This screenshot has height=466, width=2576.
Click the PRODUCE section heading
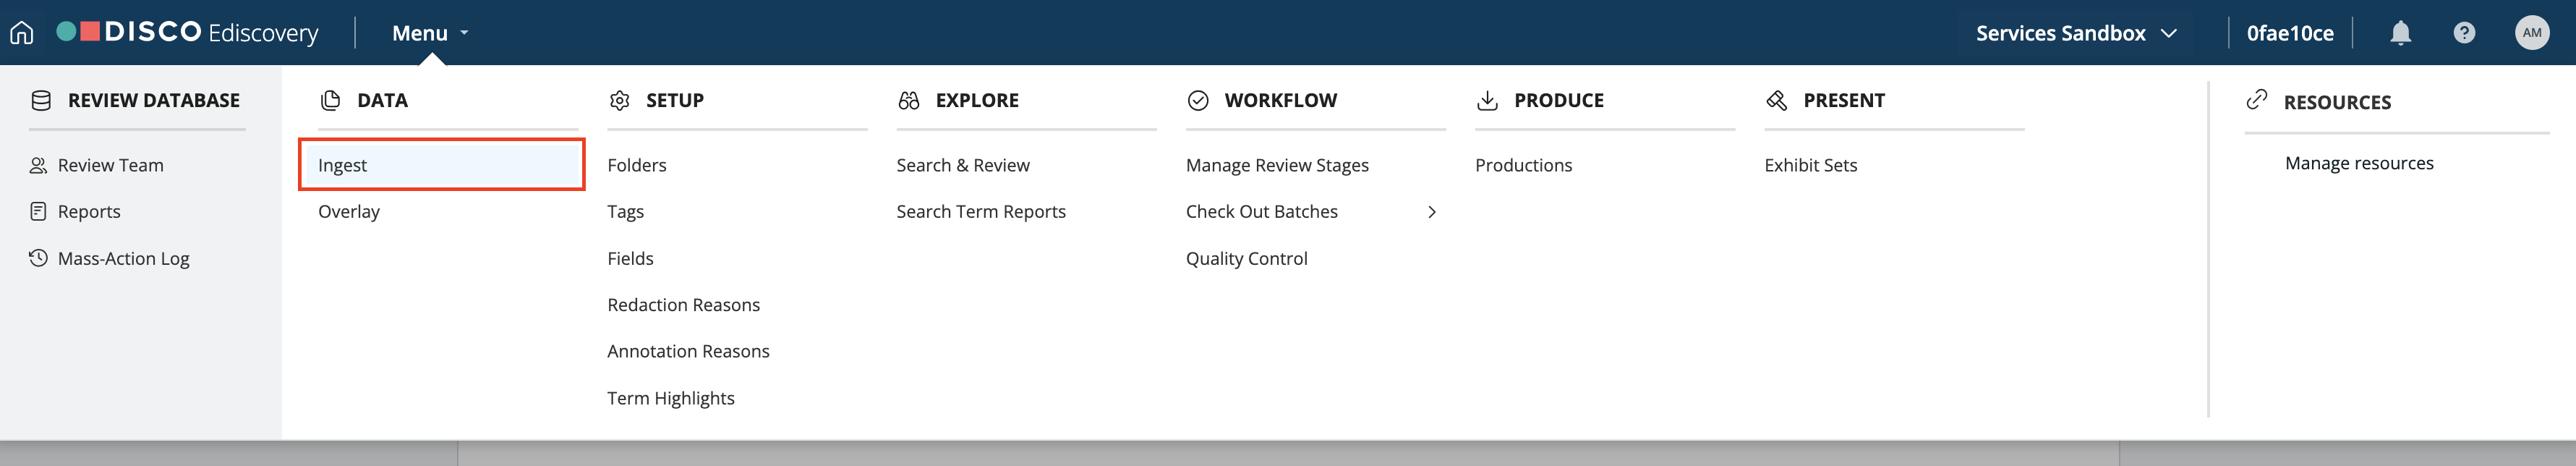(1558, 101)
